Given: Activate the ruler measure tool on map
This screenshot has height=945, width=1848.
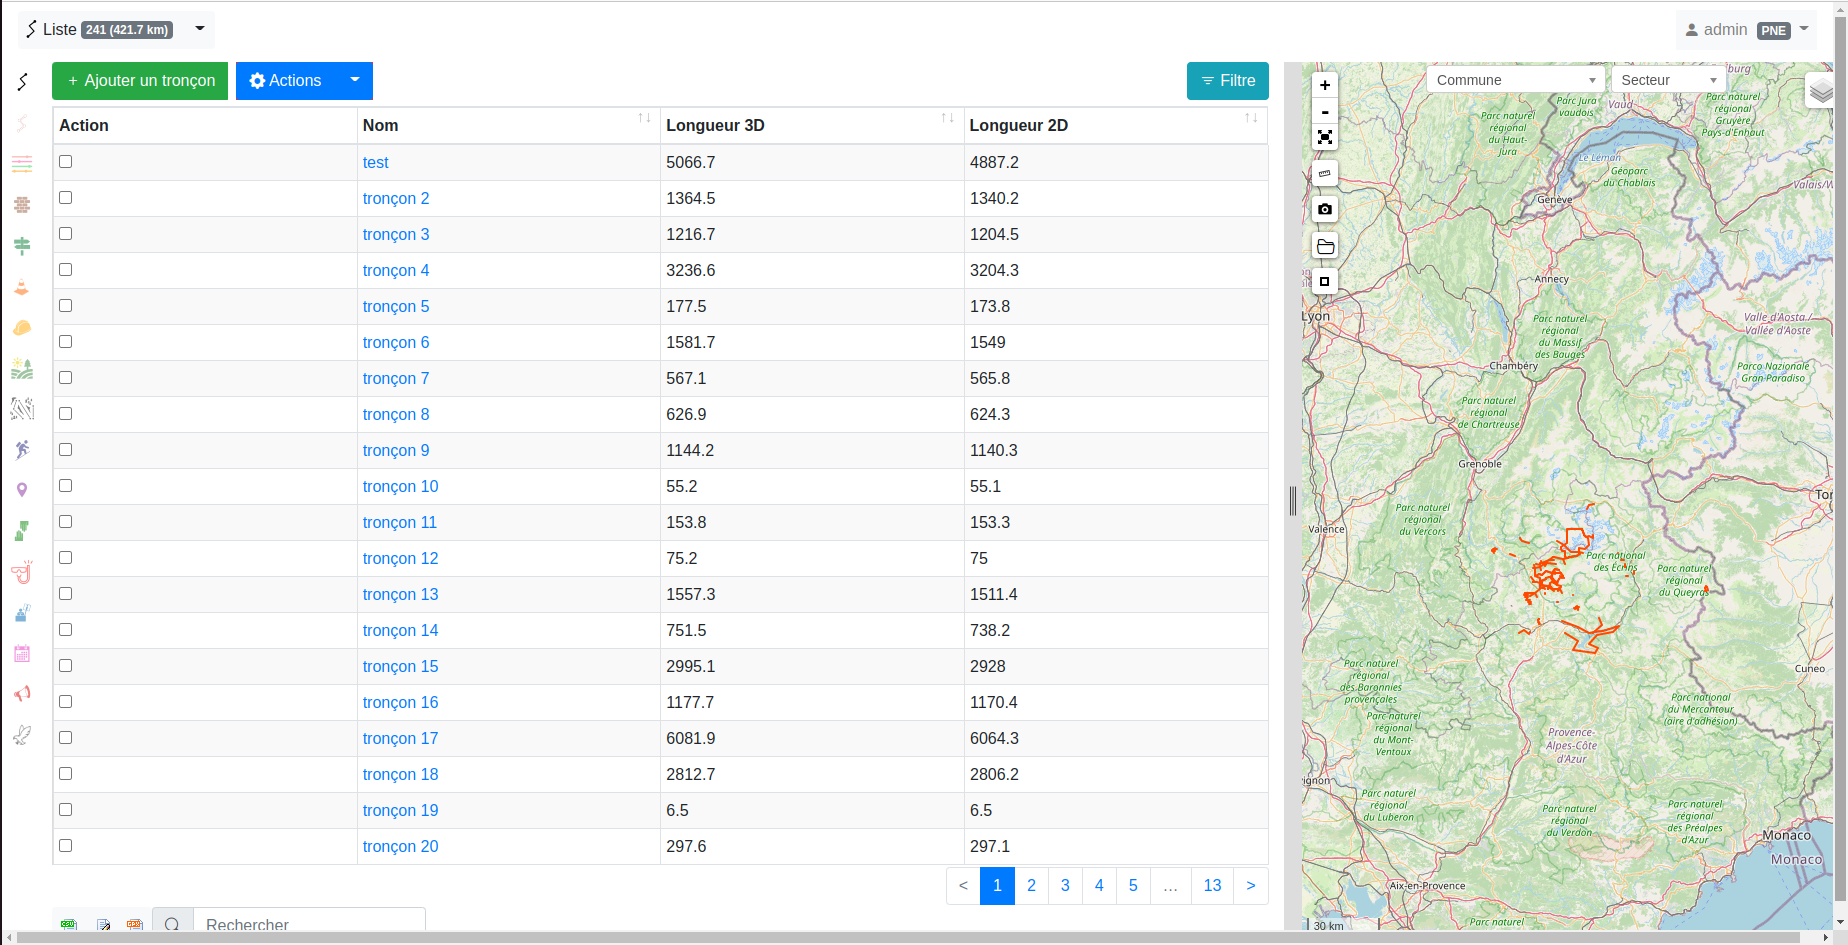Looking at the screenshot, I should click(1325, 173).
